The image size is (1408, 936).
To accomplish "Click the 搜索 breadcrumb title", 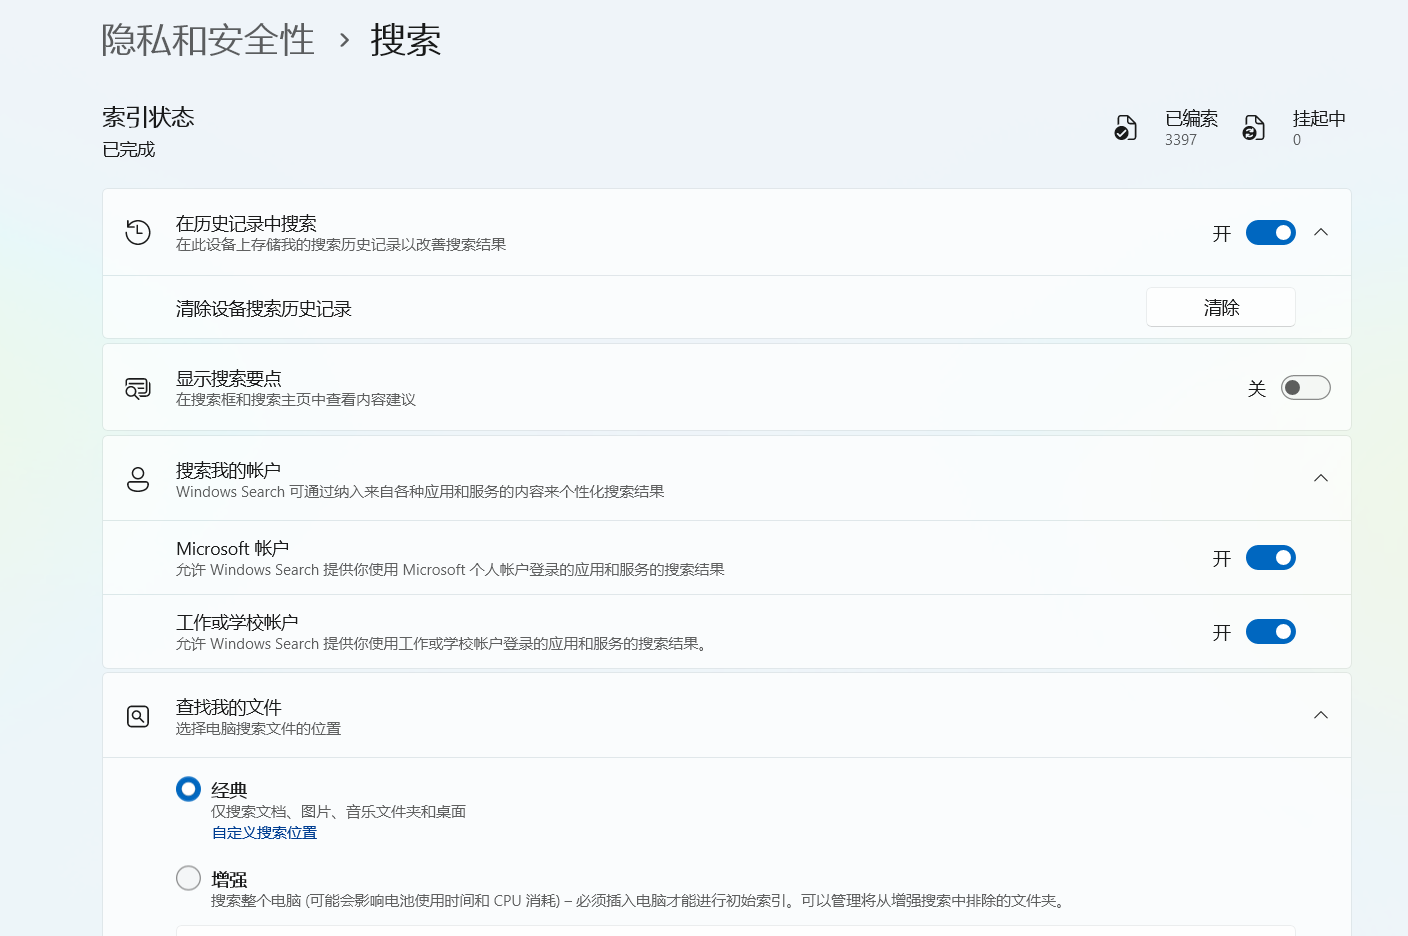I will [405, 40].
